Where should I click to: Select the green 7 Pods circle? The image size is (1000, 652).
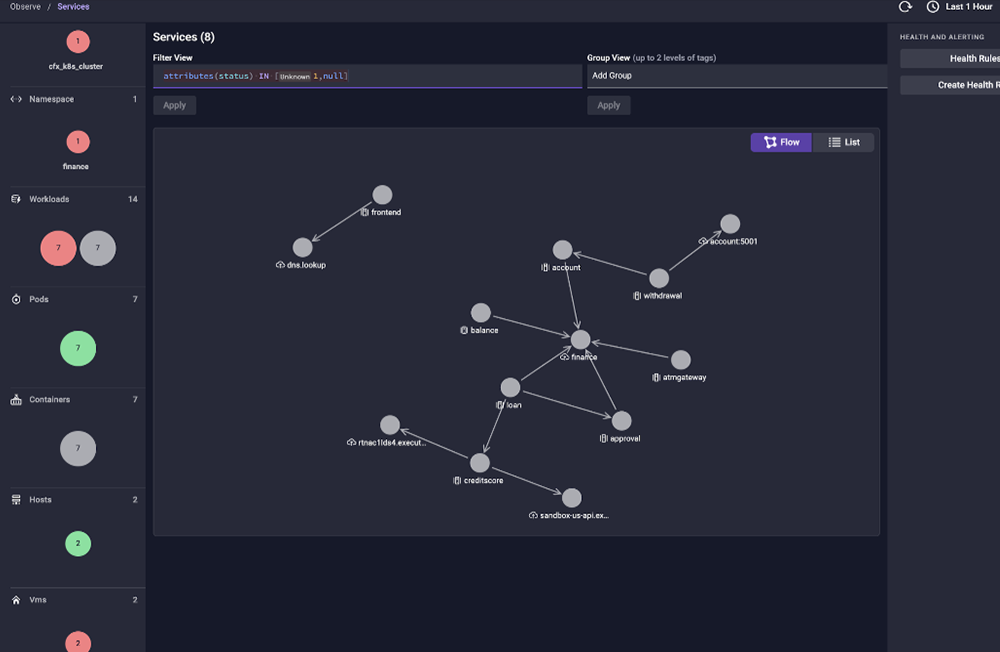click(x=78, y=348)
